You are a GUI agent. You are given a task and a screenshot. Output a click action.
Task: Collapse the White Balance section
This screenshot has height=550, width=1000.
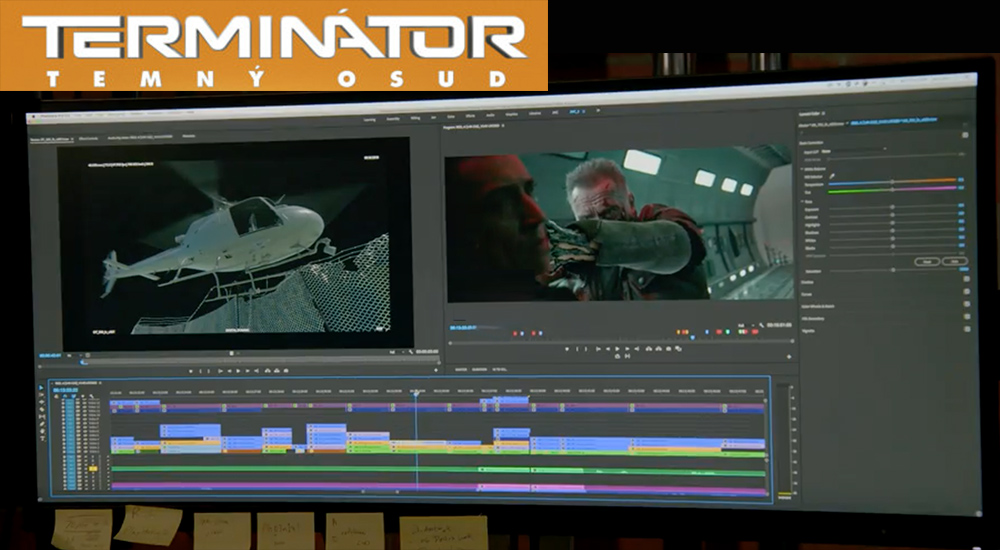(802, 169)
